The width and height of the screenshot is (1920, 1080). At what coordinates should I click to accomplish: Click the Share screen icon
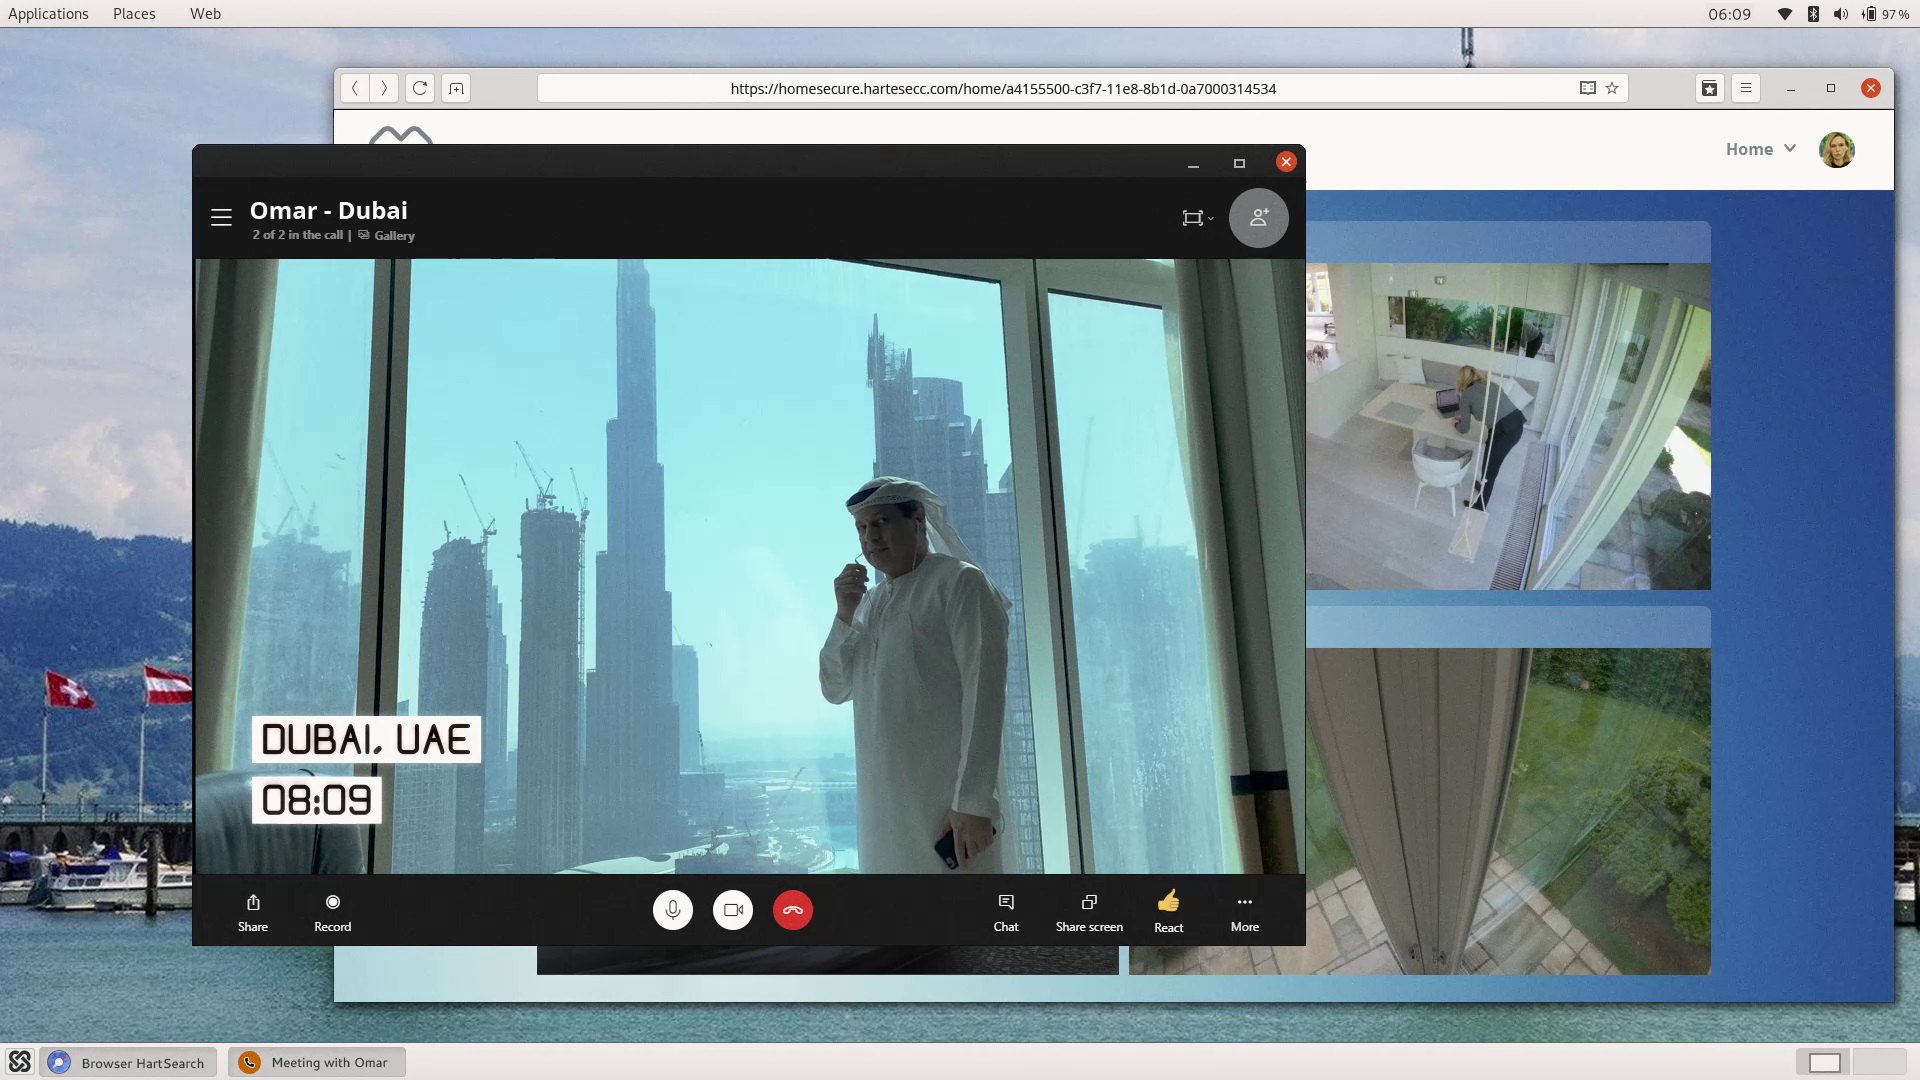[1089, 911]
